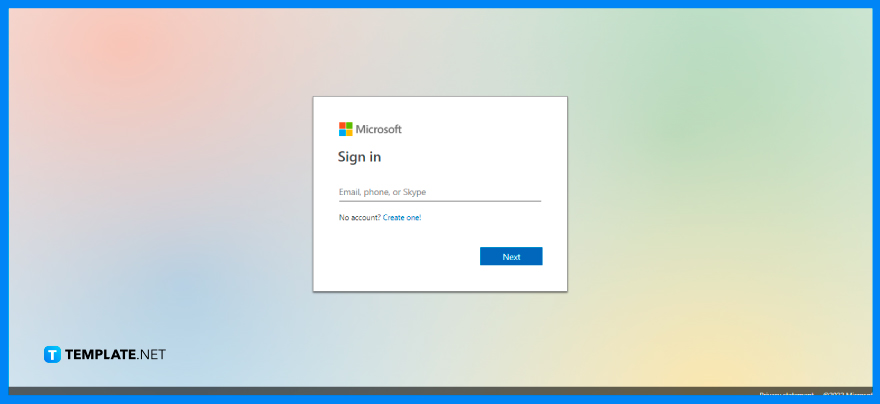Viewport: 880px width, 404px height.
Task: Click blank card space left of Next button
Action: [x=400, y=257]
